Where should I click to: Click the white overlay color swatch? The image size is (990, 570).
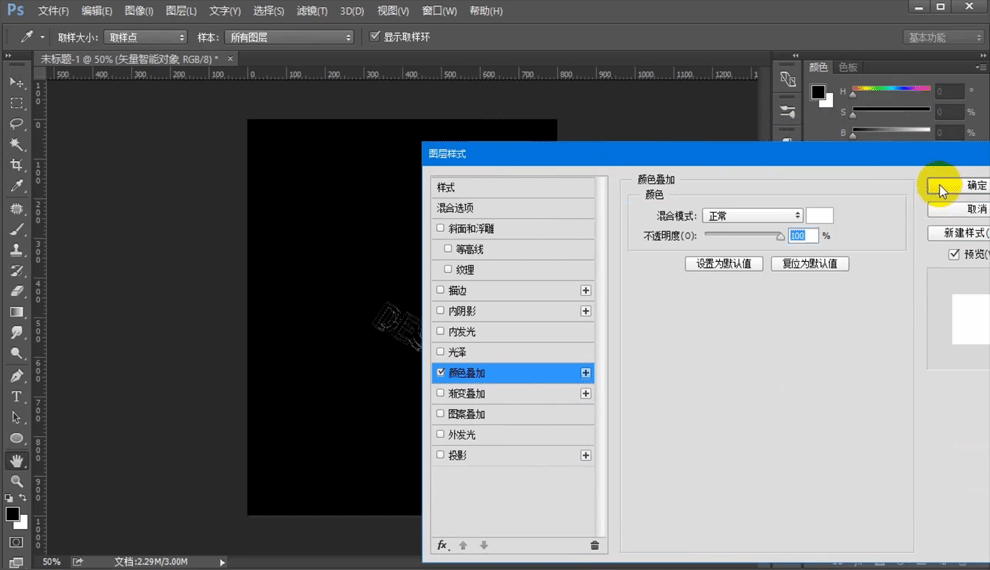[x=820, y=216]
